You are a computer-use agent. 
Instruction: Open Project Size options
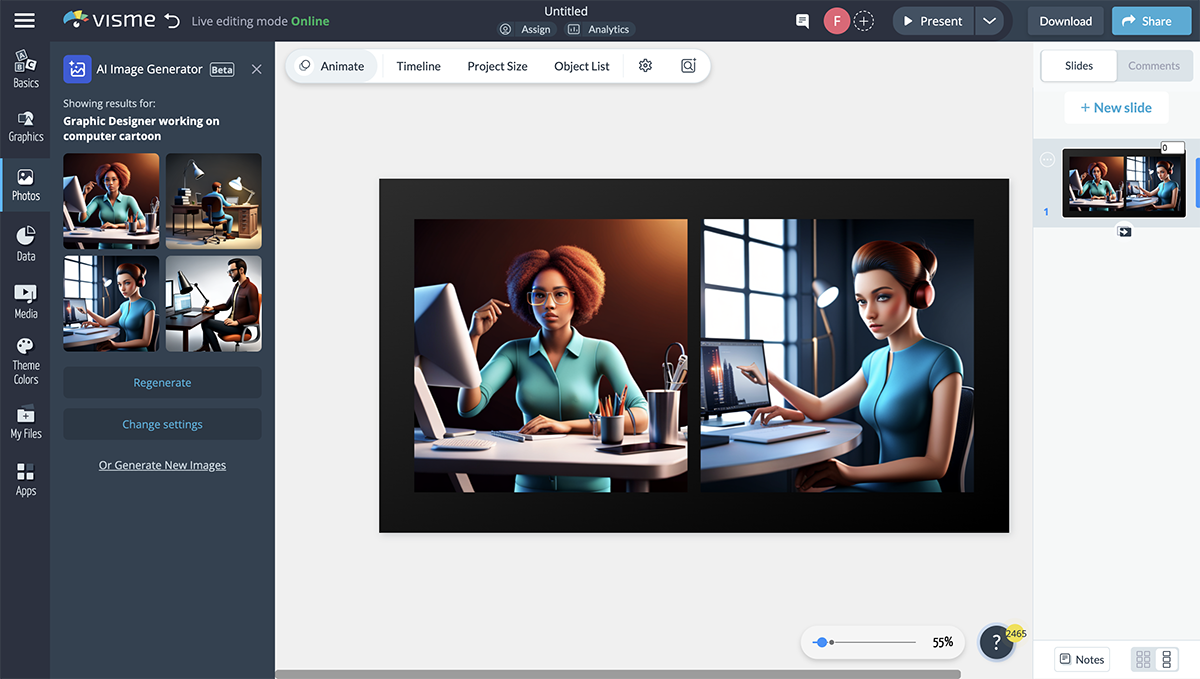point(497,66)
